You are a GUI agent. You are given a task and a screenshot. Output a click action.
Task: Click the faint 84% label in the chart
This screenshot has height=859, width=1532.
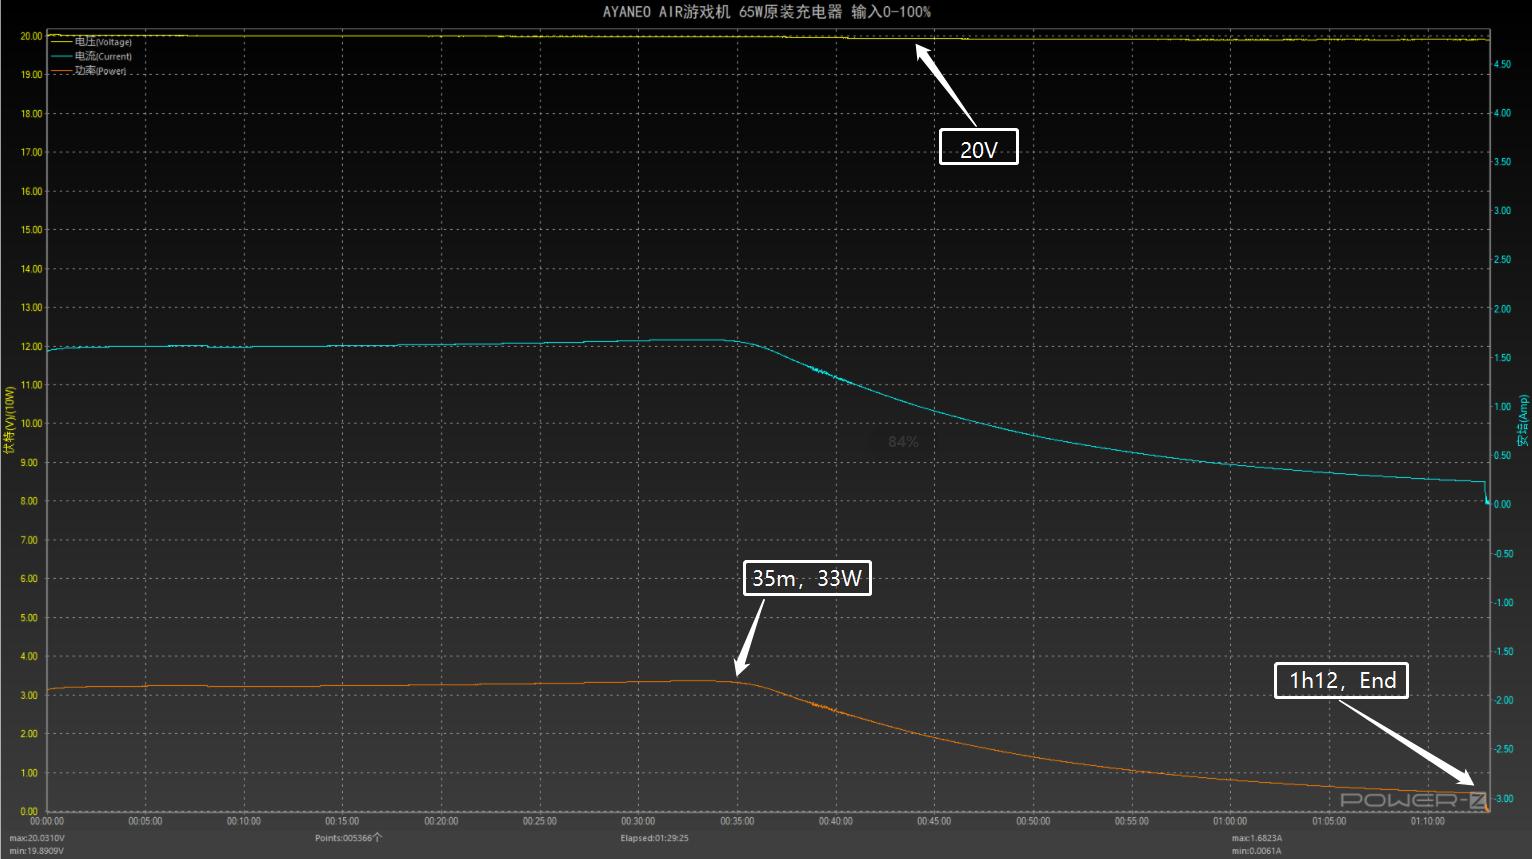(903, 441)
